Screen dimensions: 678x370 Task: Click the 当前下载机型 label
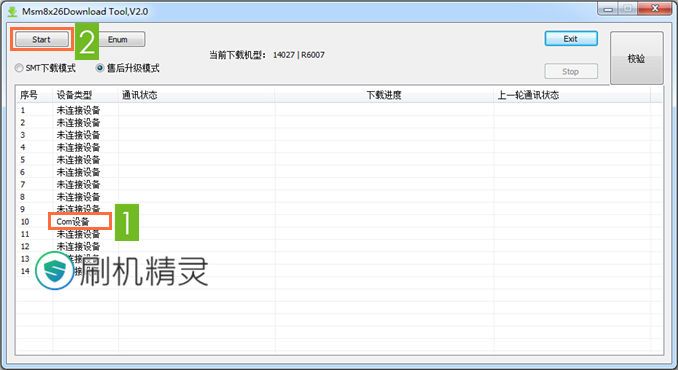click(238, 55)
